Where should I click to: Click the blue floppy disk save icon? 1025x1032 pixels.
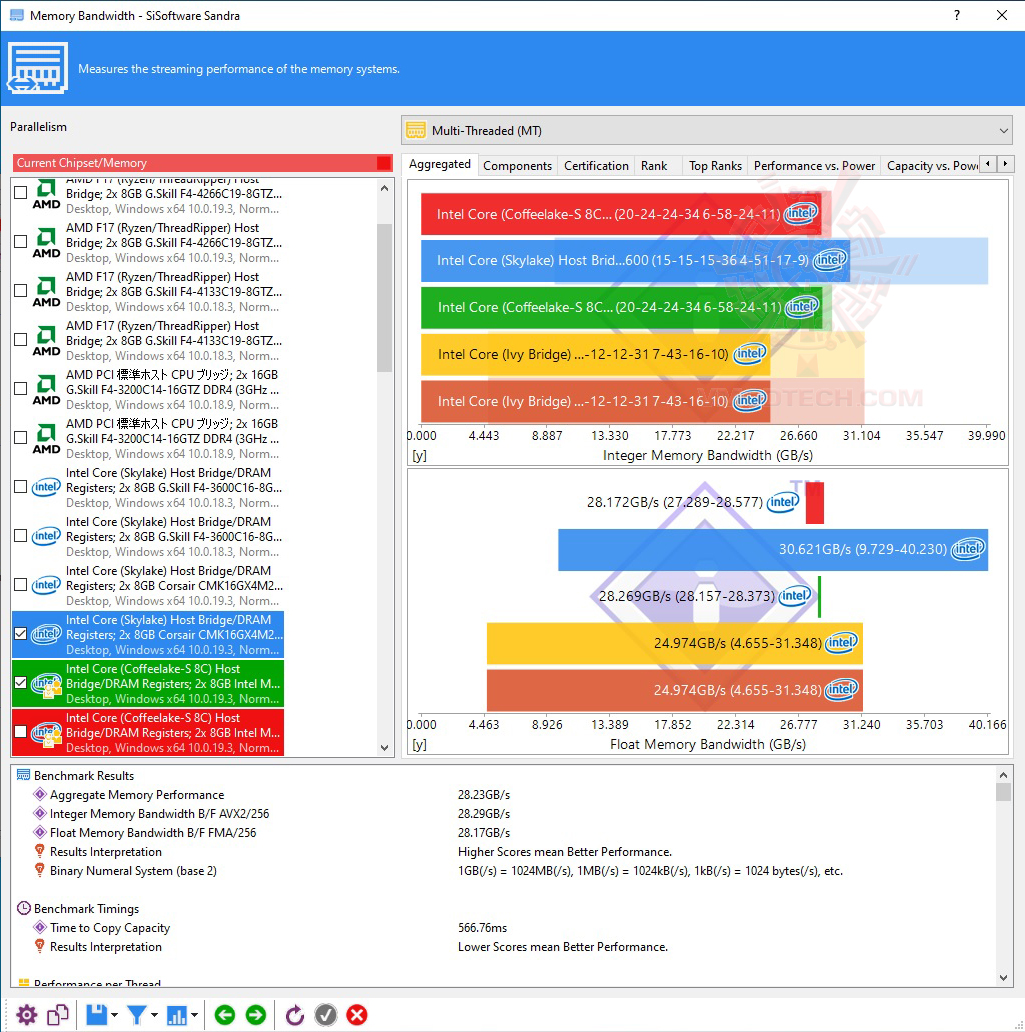(x=97, y=1015)
